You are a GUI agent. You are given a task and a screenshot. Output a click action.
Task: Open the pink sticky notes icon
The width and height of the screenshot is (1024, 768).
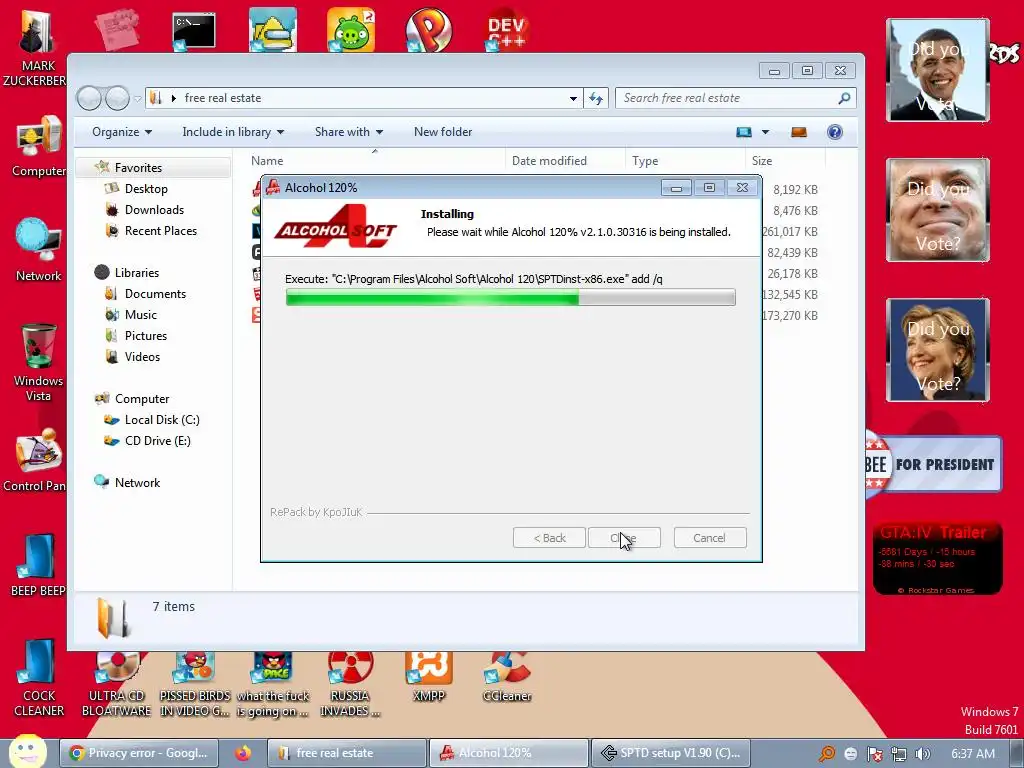[x=116, y=30]
